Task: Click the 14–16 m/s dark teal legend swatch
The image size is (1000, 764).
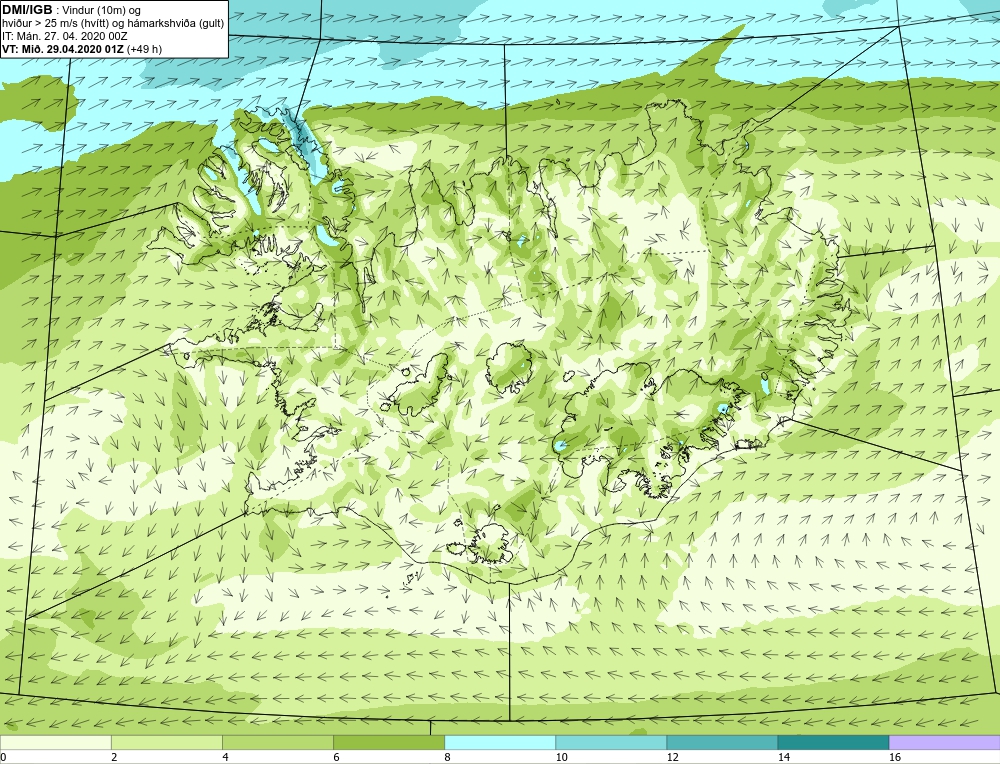Action: point(832,742)
